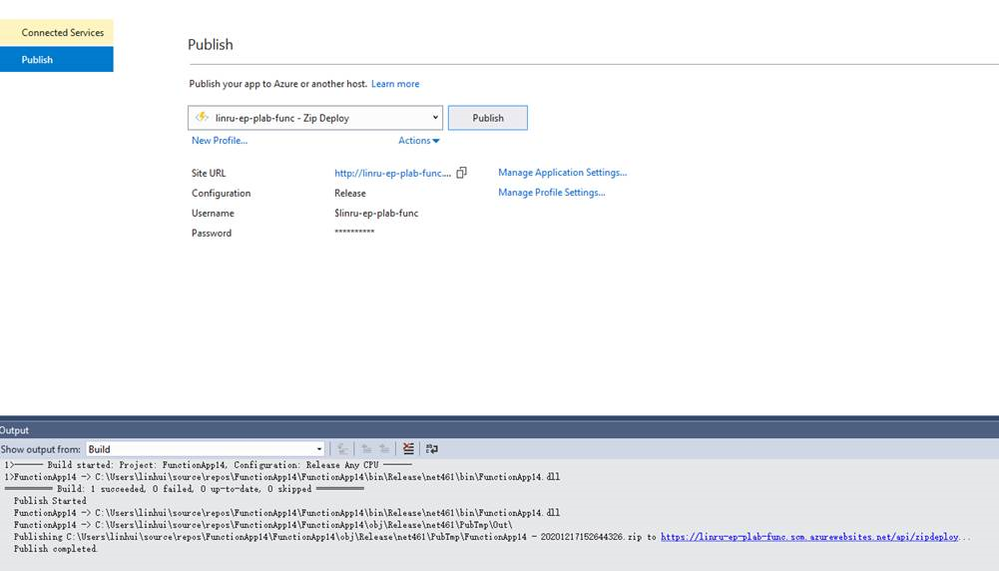The height and width of the screenshot is (571, 999).
Task: Open the zipdeploy URL in Output log
Action: pos(810,537)
